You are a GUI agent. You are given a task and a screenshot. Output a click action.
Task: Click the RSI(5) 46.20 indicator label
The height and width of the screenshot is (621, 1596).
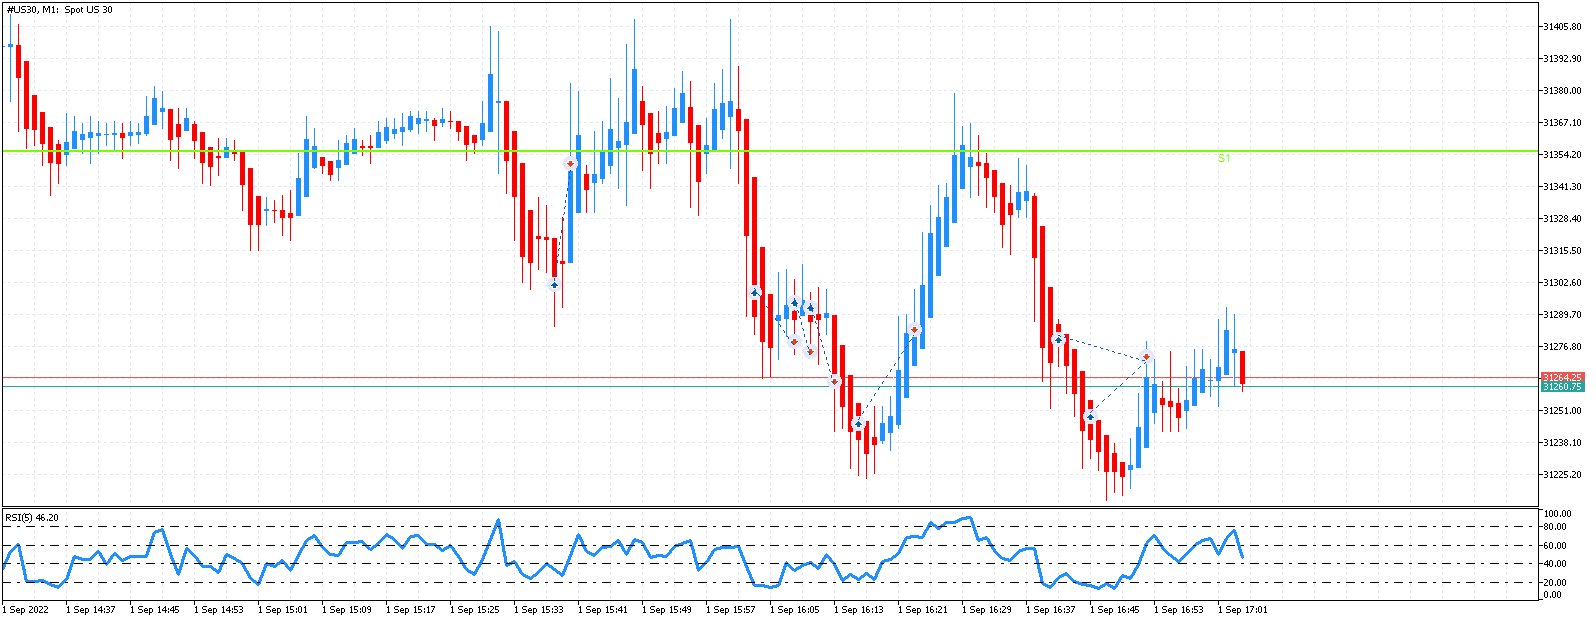coord(32,517)
